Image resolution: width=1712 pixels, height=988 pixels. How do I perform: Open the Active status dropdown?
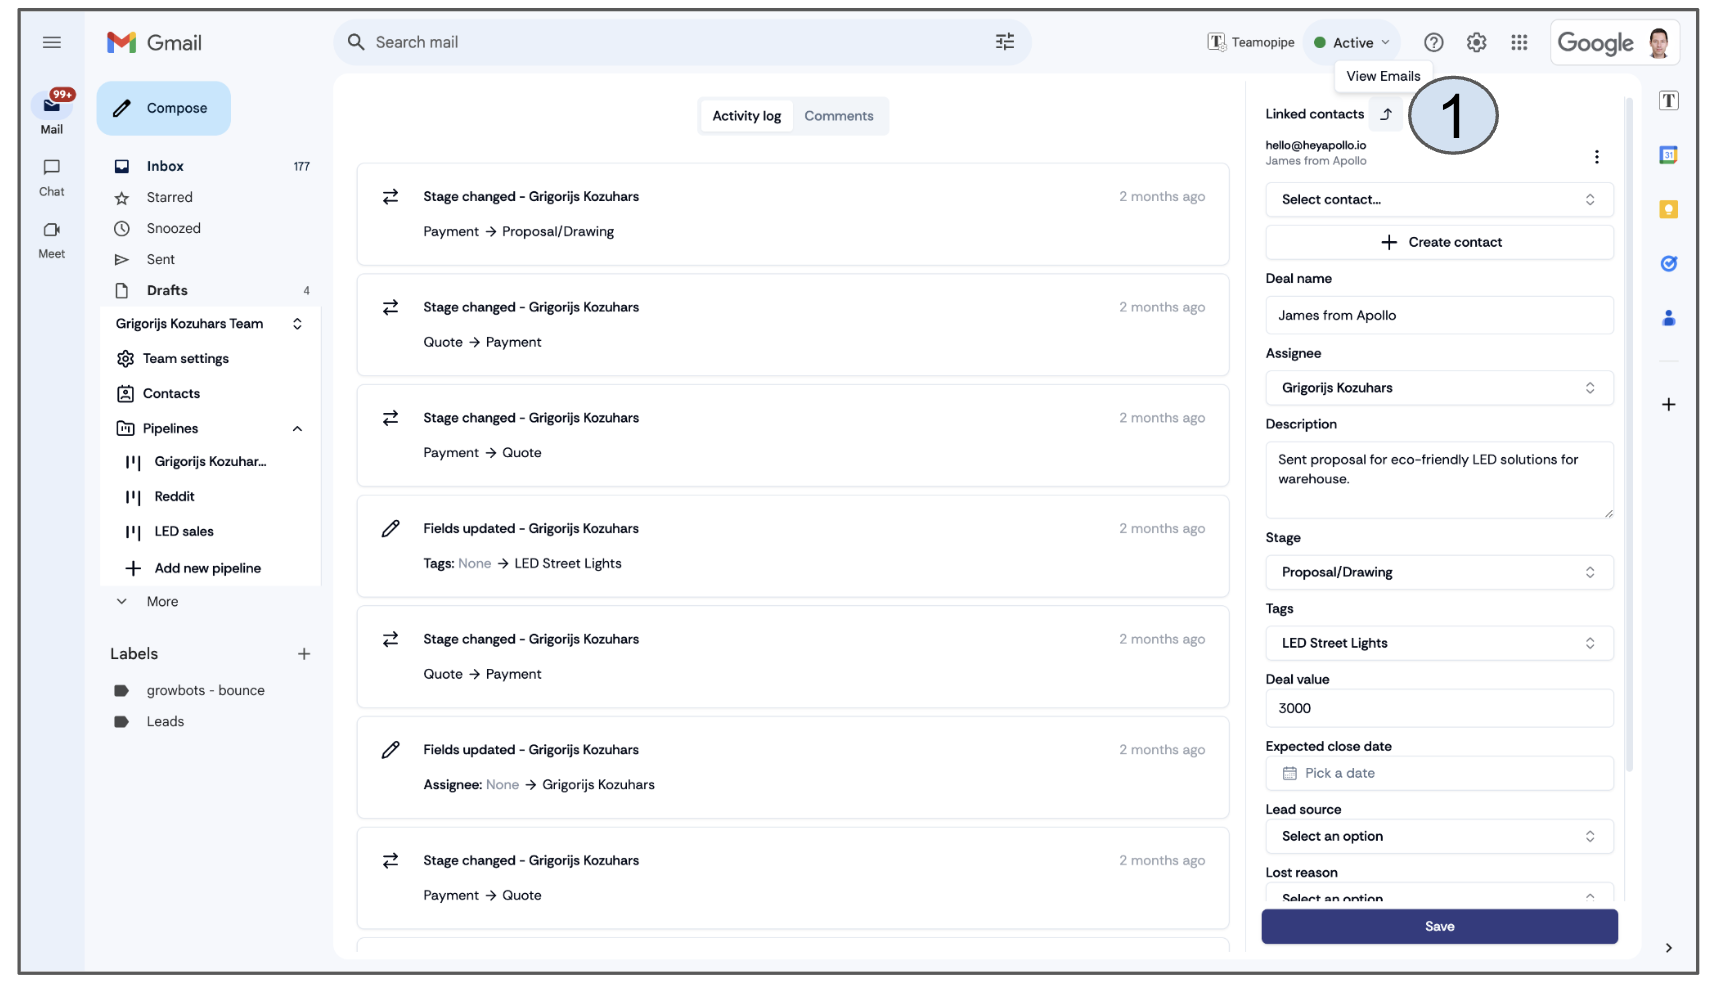click(1352, 42)
